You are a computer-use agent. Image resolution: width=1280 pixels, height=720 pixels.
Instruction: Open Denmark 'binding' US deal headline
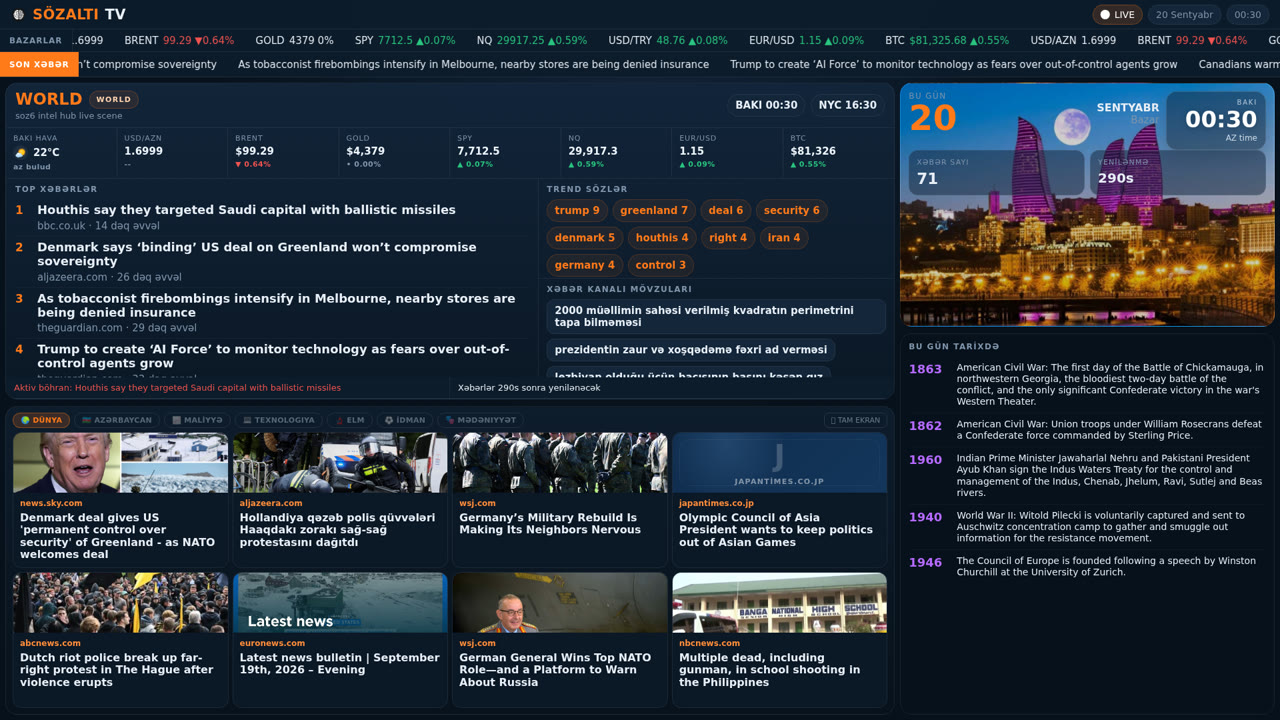click(257, 254)
